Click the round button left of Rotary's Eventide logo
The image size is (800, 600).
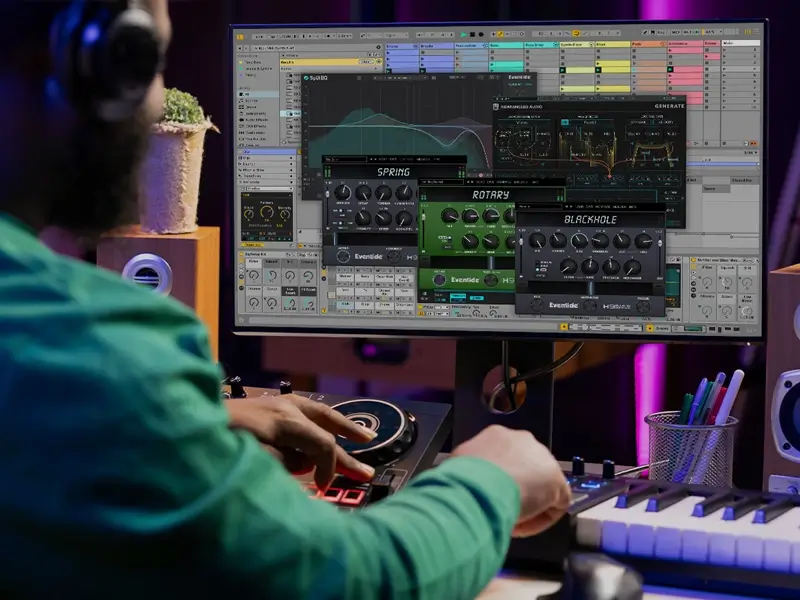(439, 280)
